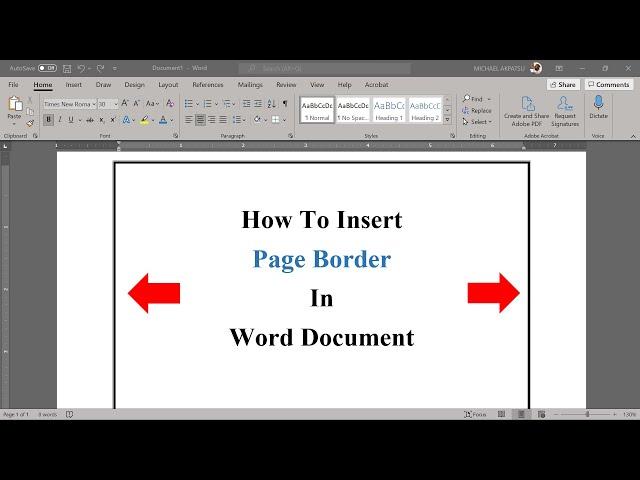Click the zoom slider handle in status bar
This screenshot has width=640, height=480.
(587, 414)
